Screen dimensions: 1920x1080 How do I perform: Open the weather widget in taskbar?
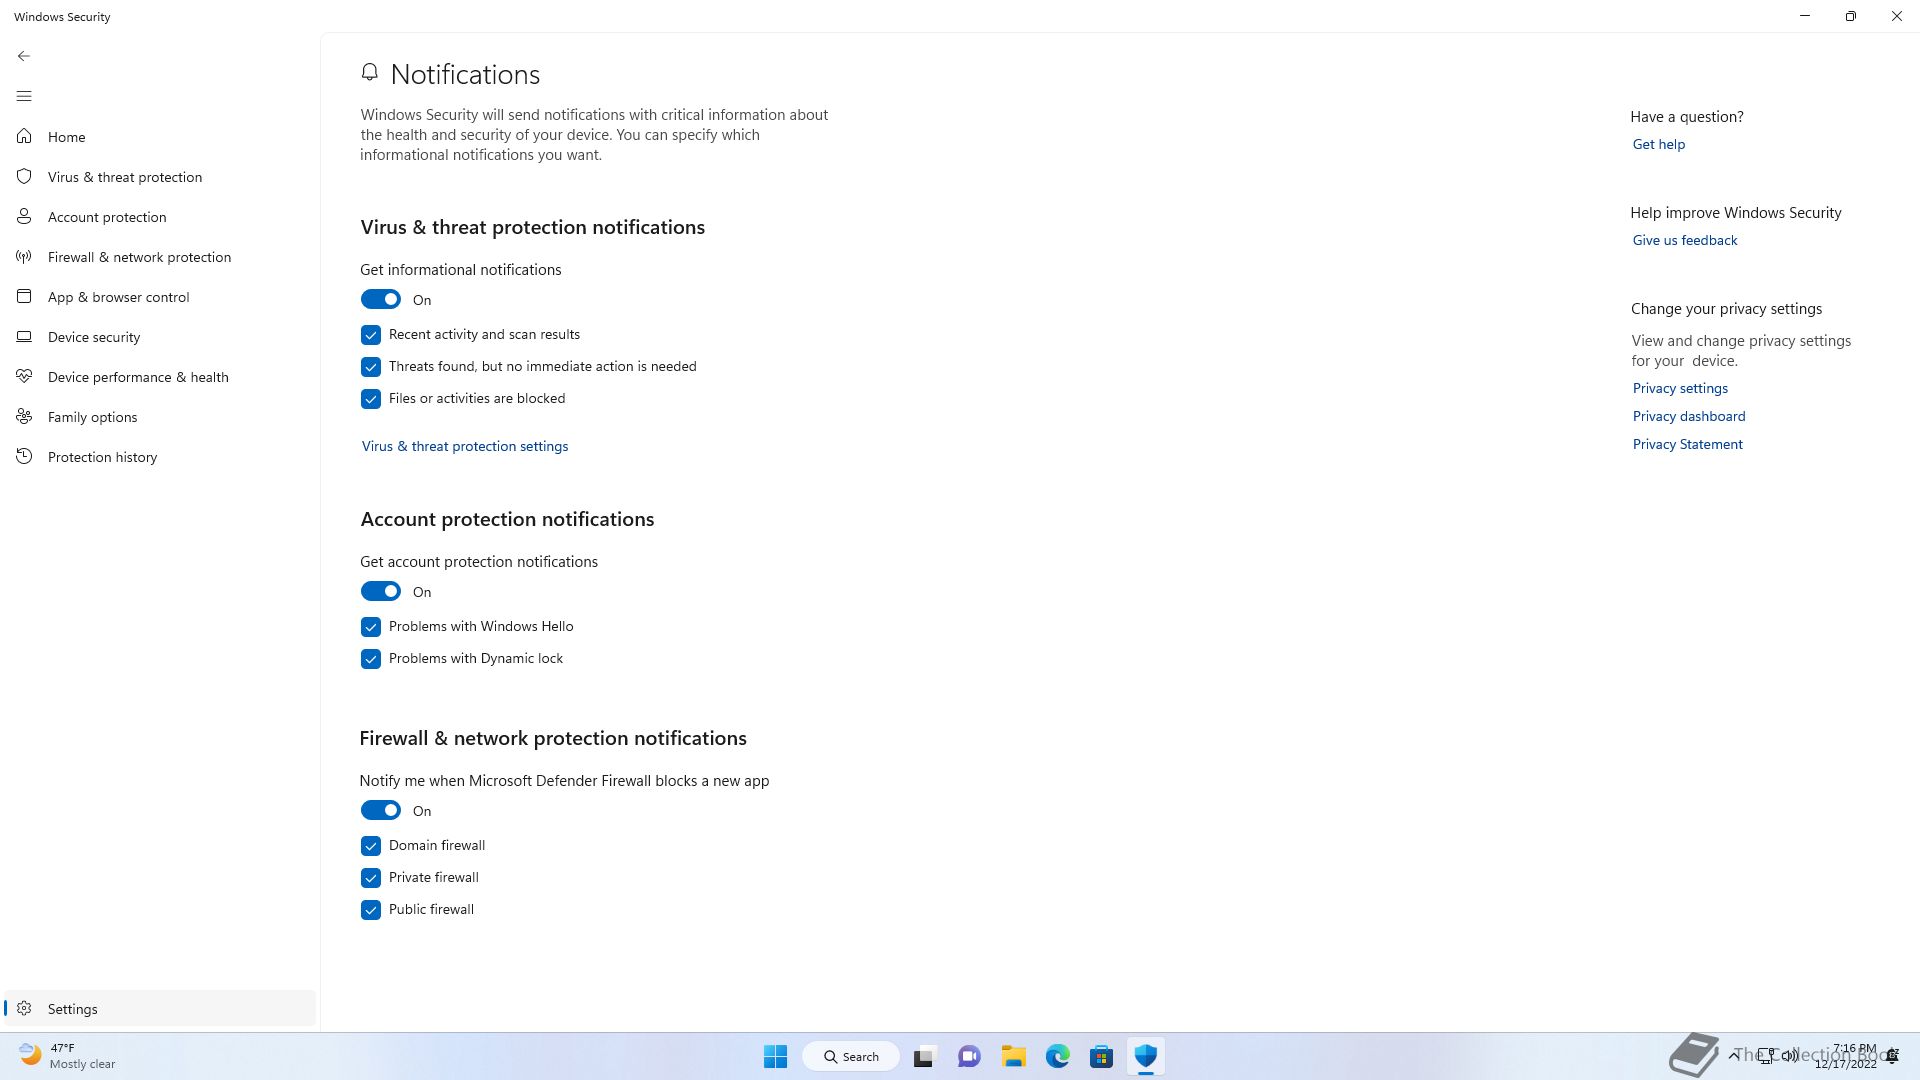click(x=67, y=1056)
